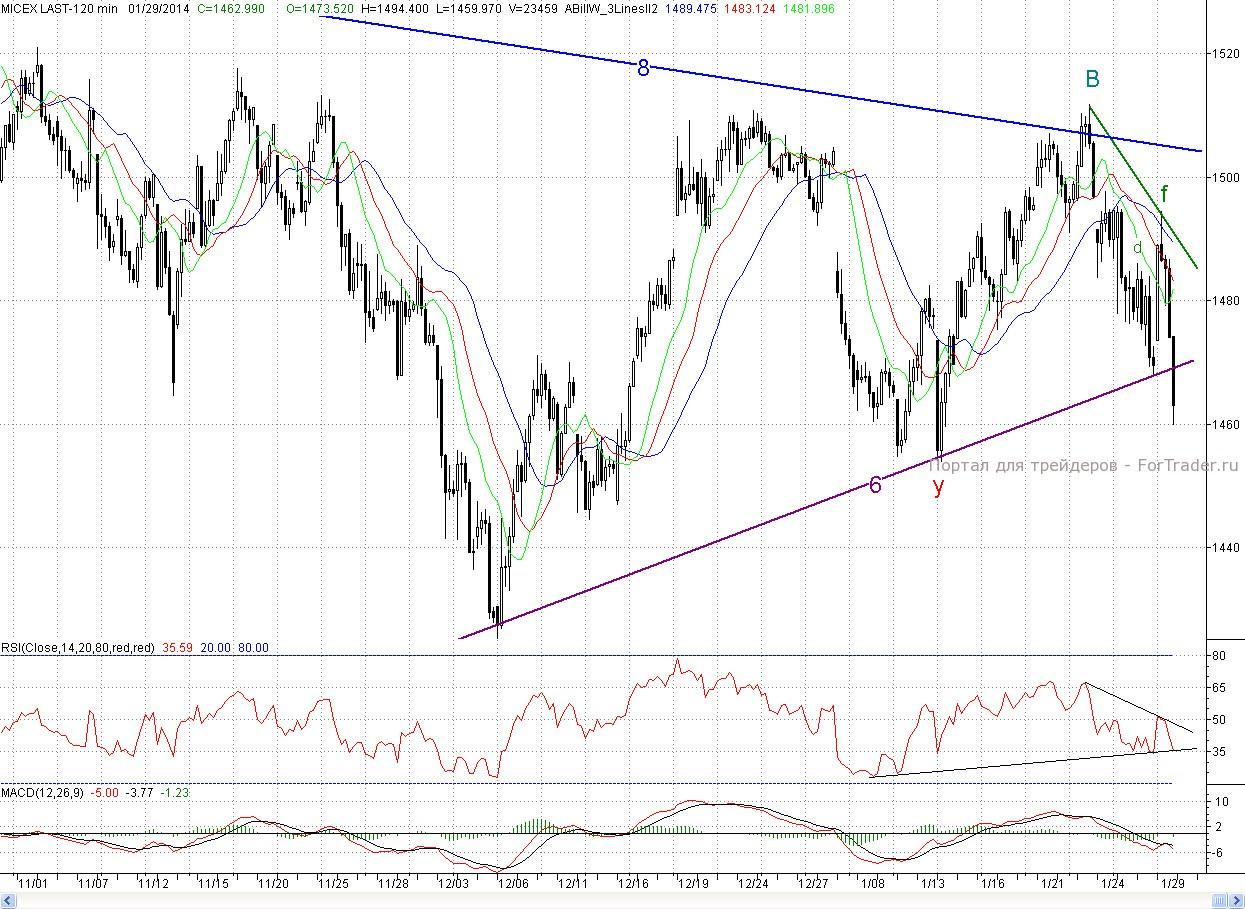This screenshot has width=1245, height=909.
Task: Click the MACD value -5.00
Action: (105, 792)
